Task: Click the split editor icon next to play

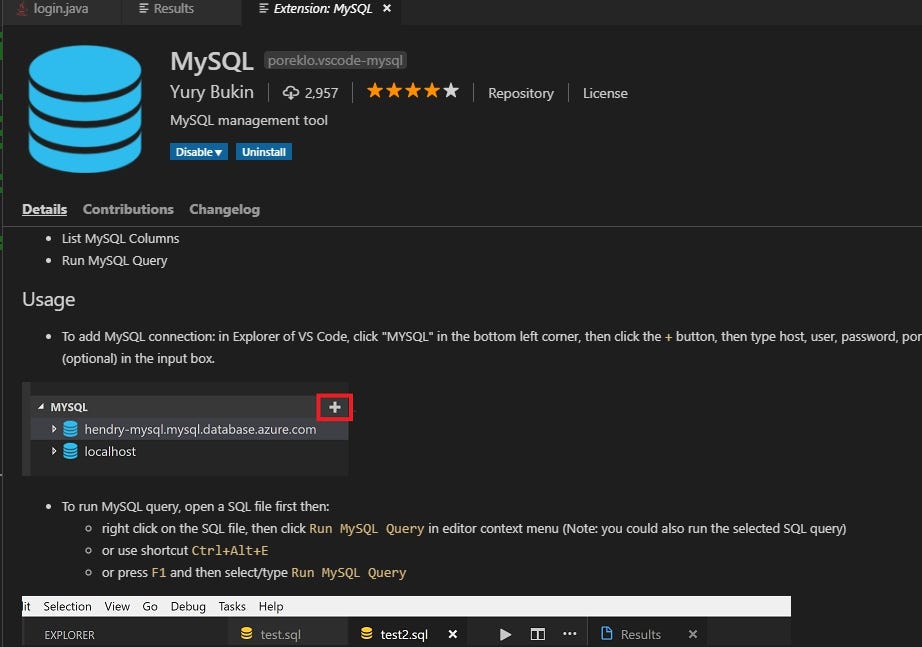Action: pyautogui.click(x=537, y=634)
